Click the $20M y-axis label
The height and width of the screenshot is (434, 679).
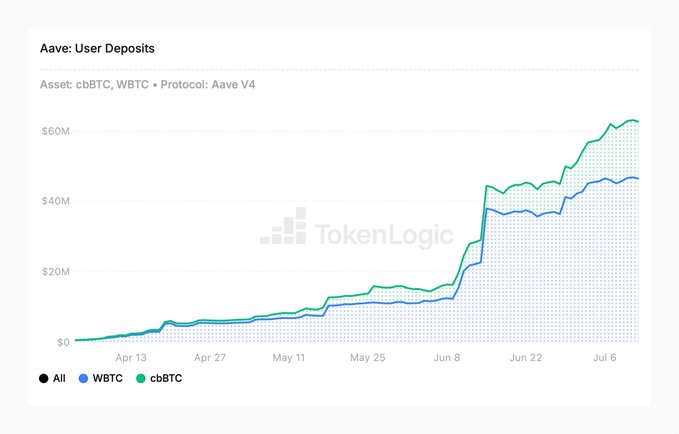point(55,272)
